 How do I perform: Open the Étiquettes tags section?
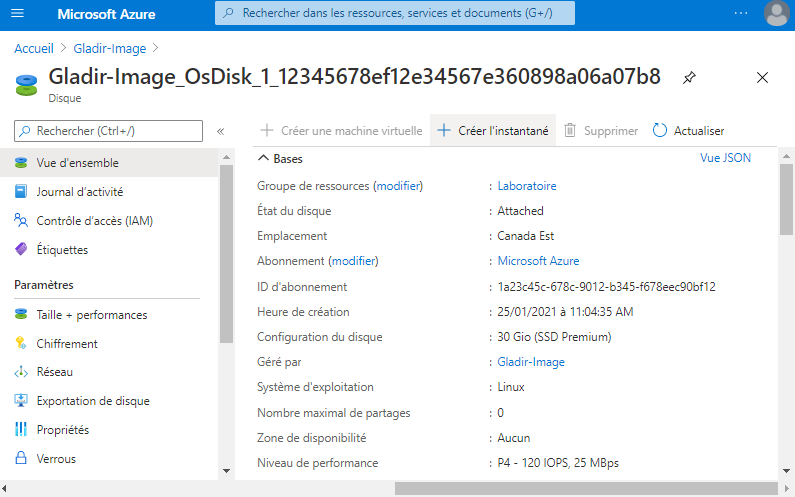pos(62,250)
